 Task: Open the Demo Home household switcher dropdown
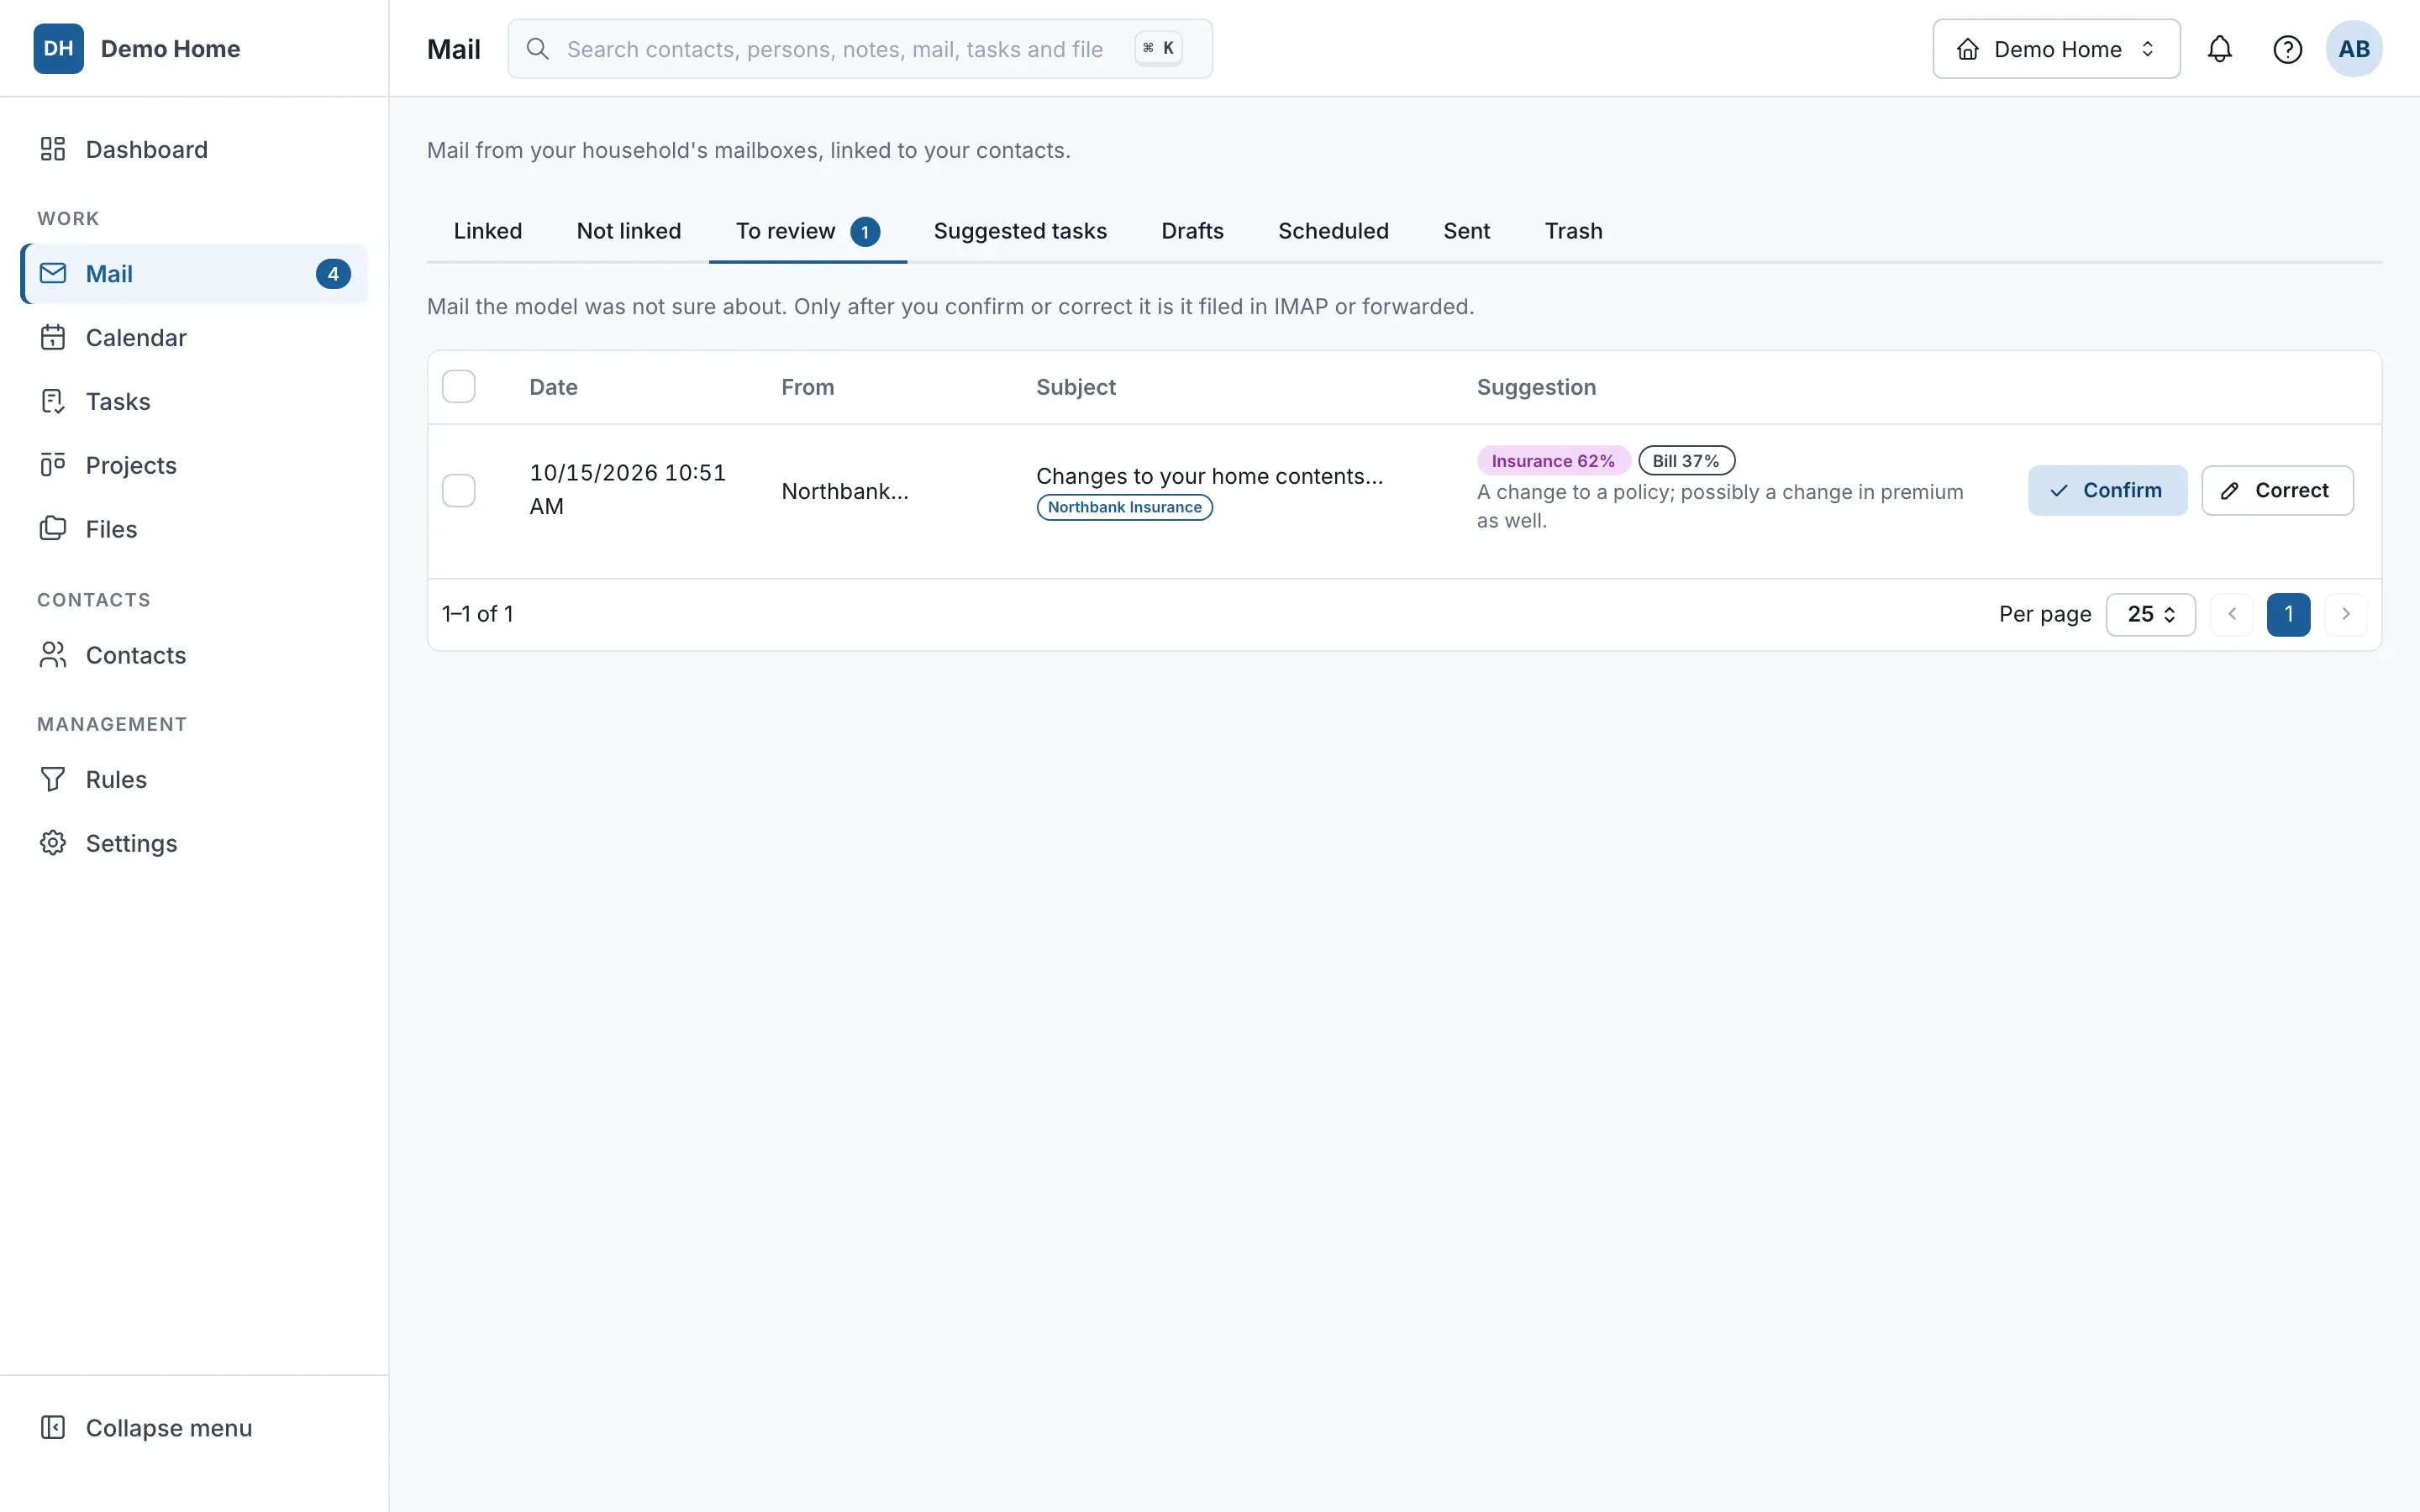pyautogui.click(x=2056, y=49)
